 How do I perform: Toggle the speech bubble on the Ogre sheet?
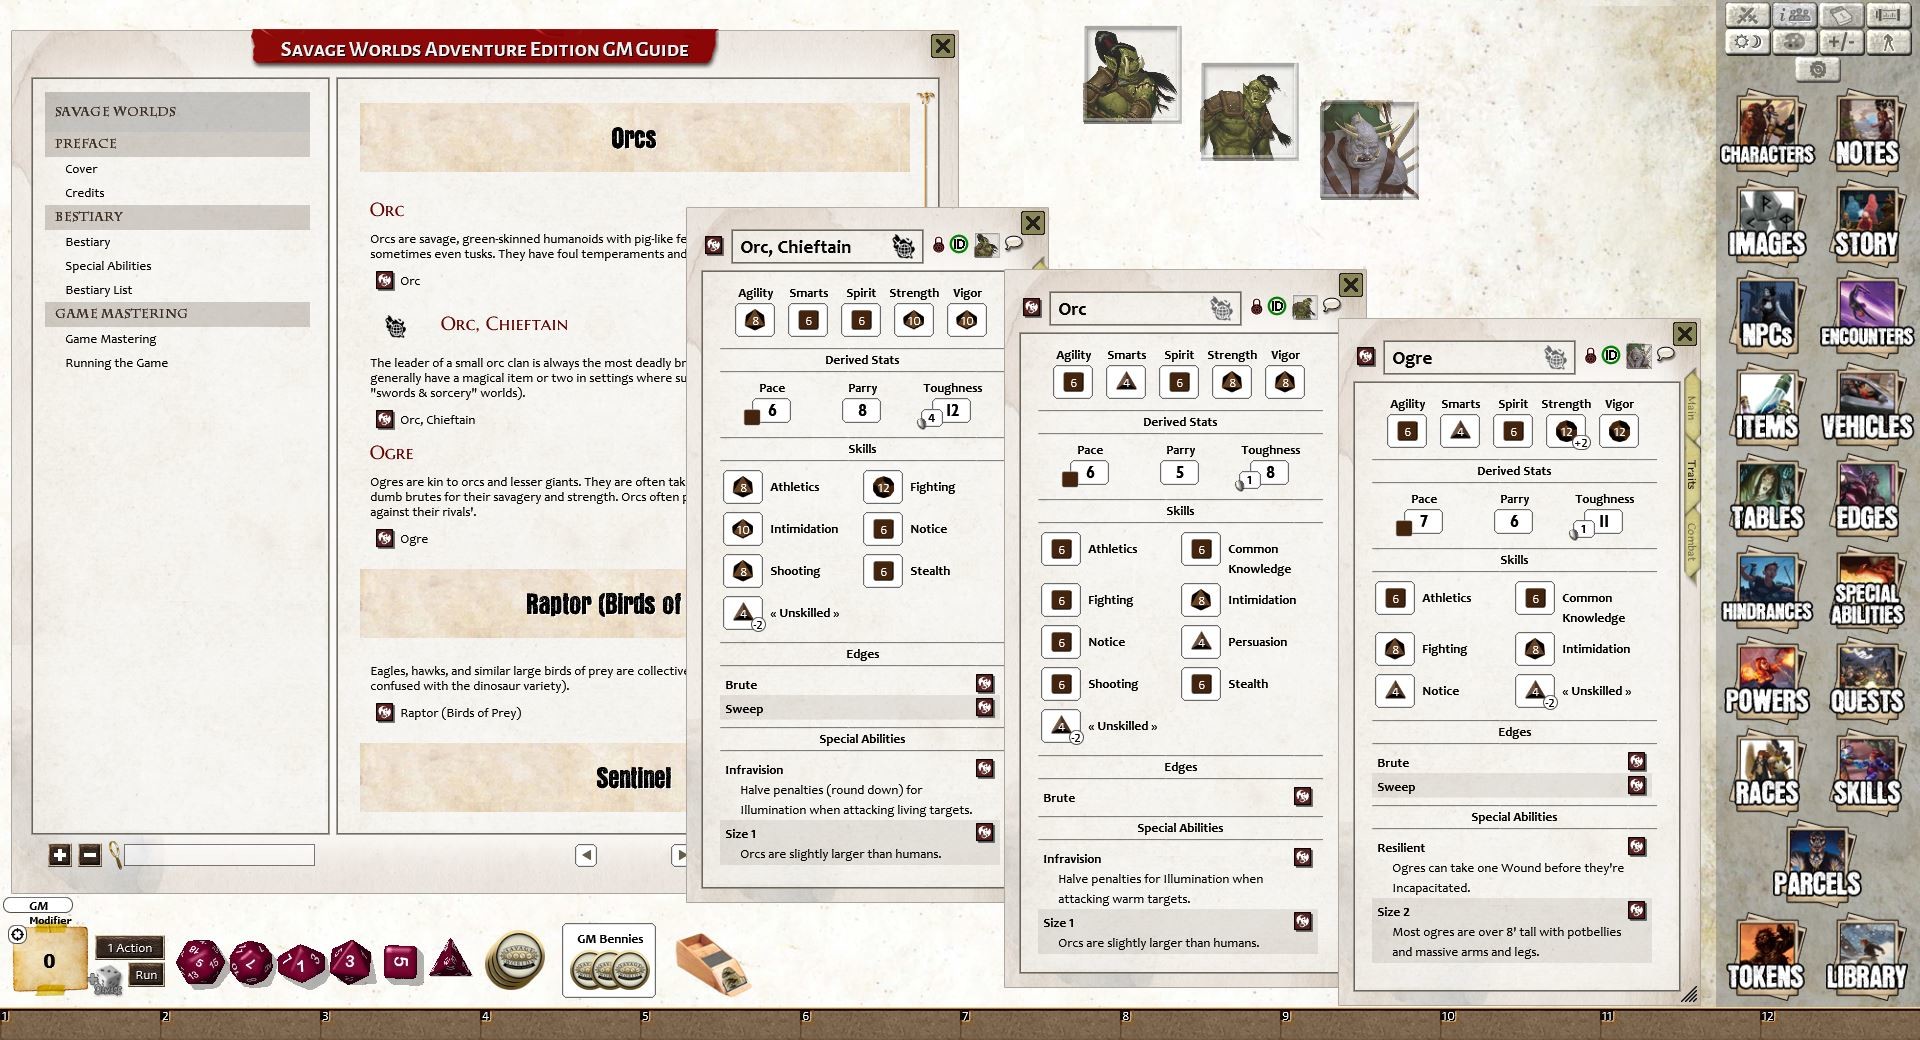coord(1664,355)
